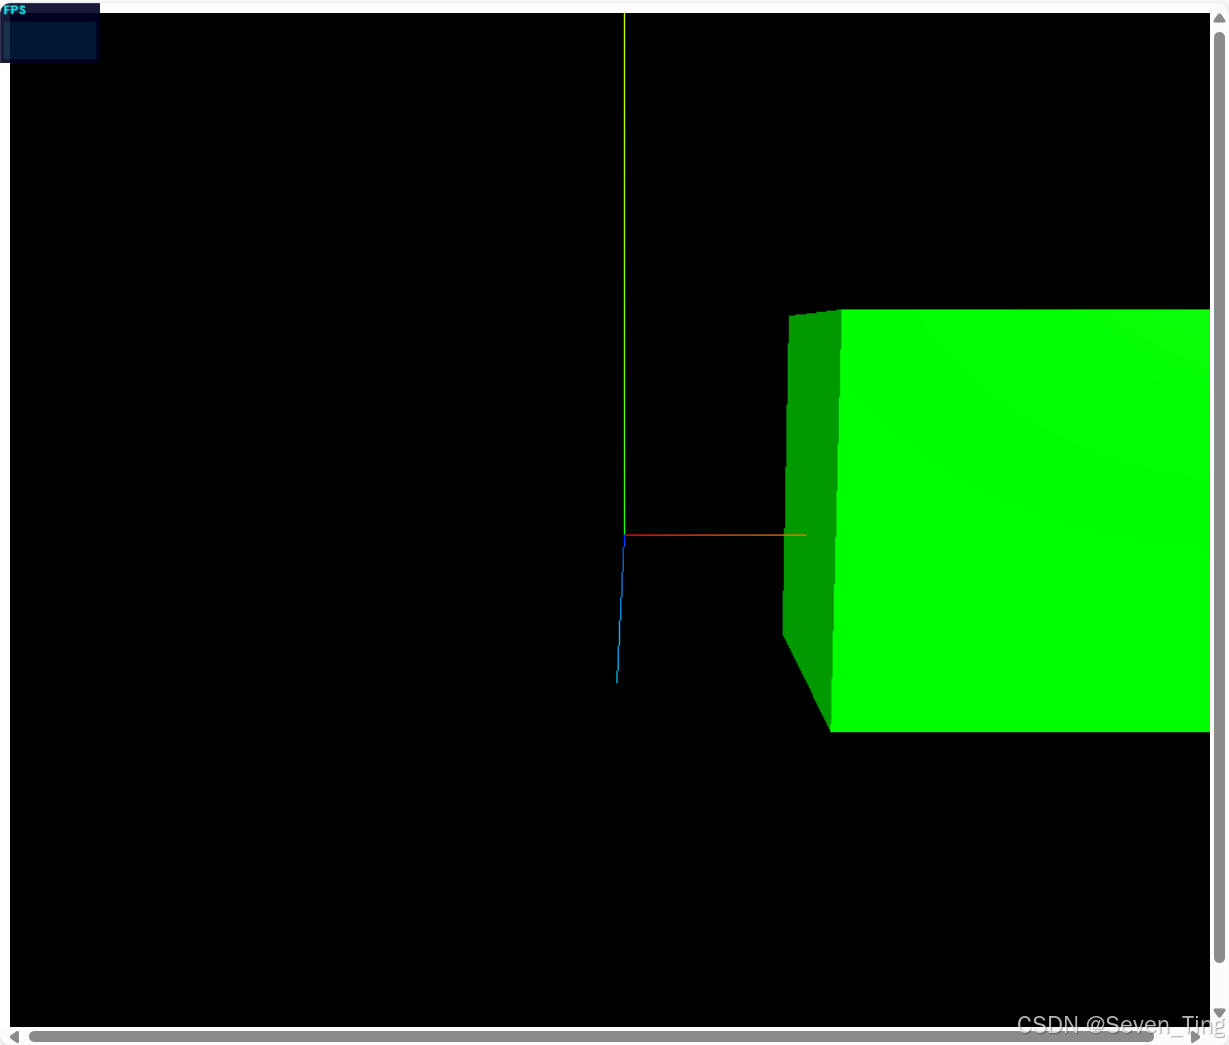
Task: Toggle the FPS stats panel
Action: tap(50, 33)
